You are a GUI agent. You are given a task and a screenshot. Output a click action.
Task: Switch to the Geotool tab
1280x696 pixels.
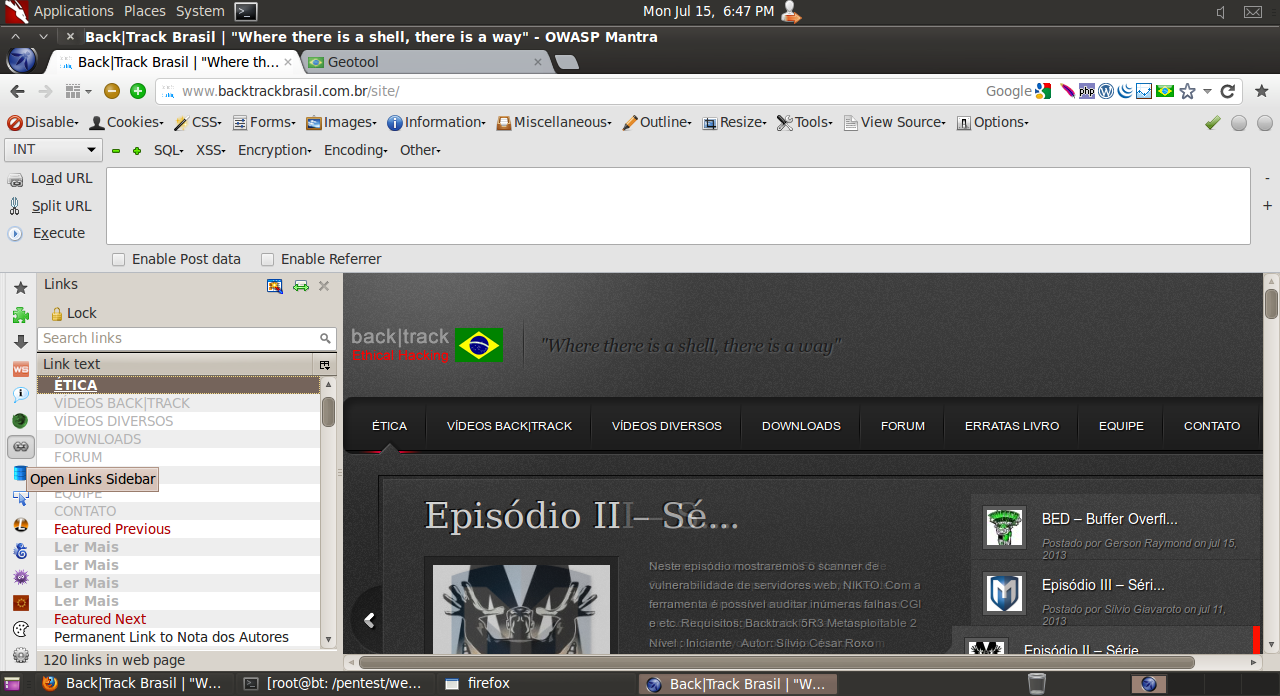click(427, 62)
